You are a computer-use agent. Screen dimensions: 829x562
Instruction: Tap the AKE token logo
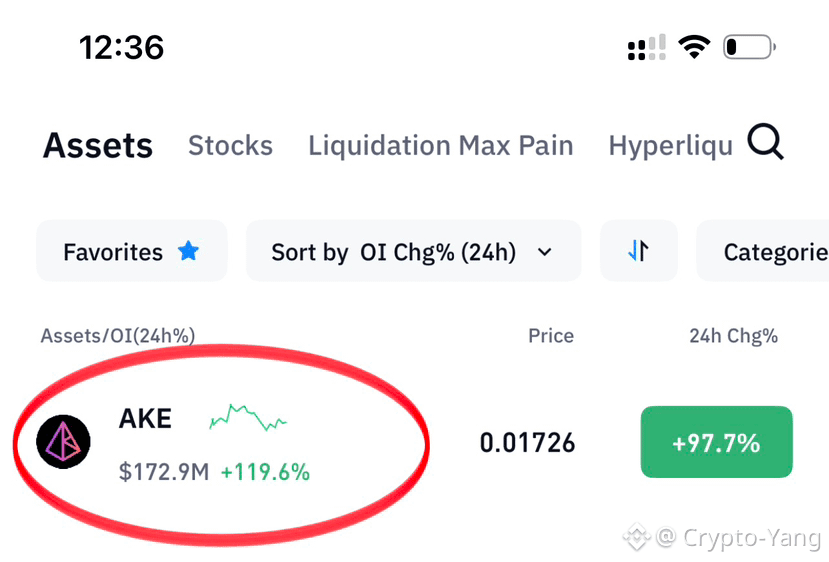[x=63, y=441]
